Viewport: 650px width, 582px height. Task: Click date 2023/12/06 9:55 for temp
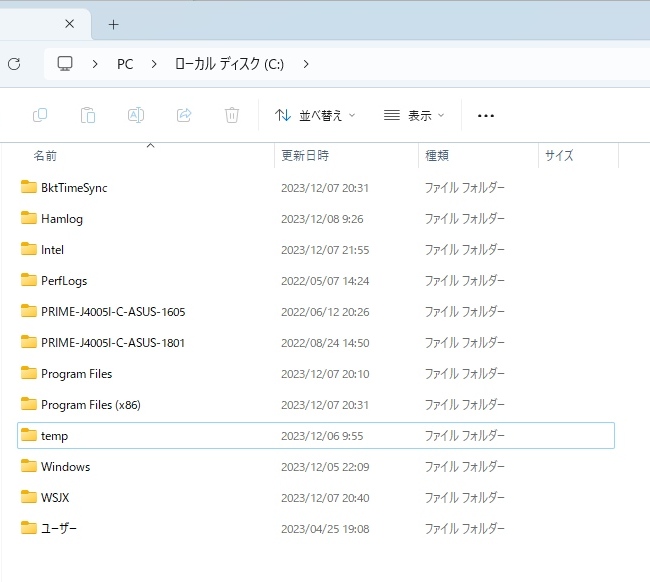click(322, 436)
